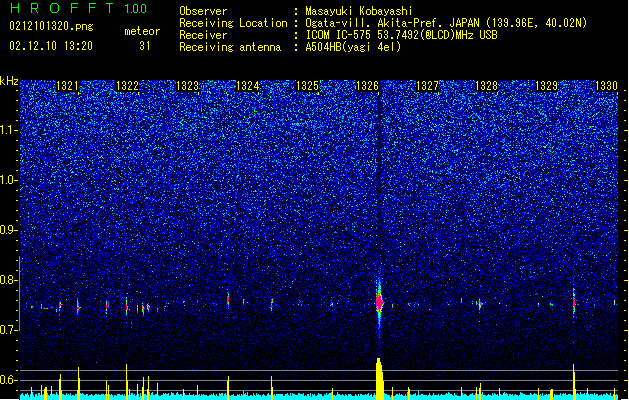
Task: Click the 1.1 kHz frequency label
Action: pos(9,130)
